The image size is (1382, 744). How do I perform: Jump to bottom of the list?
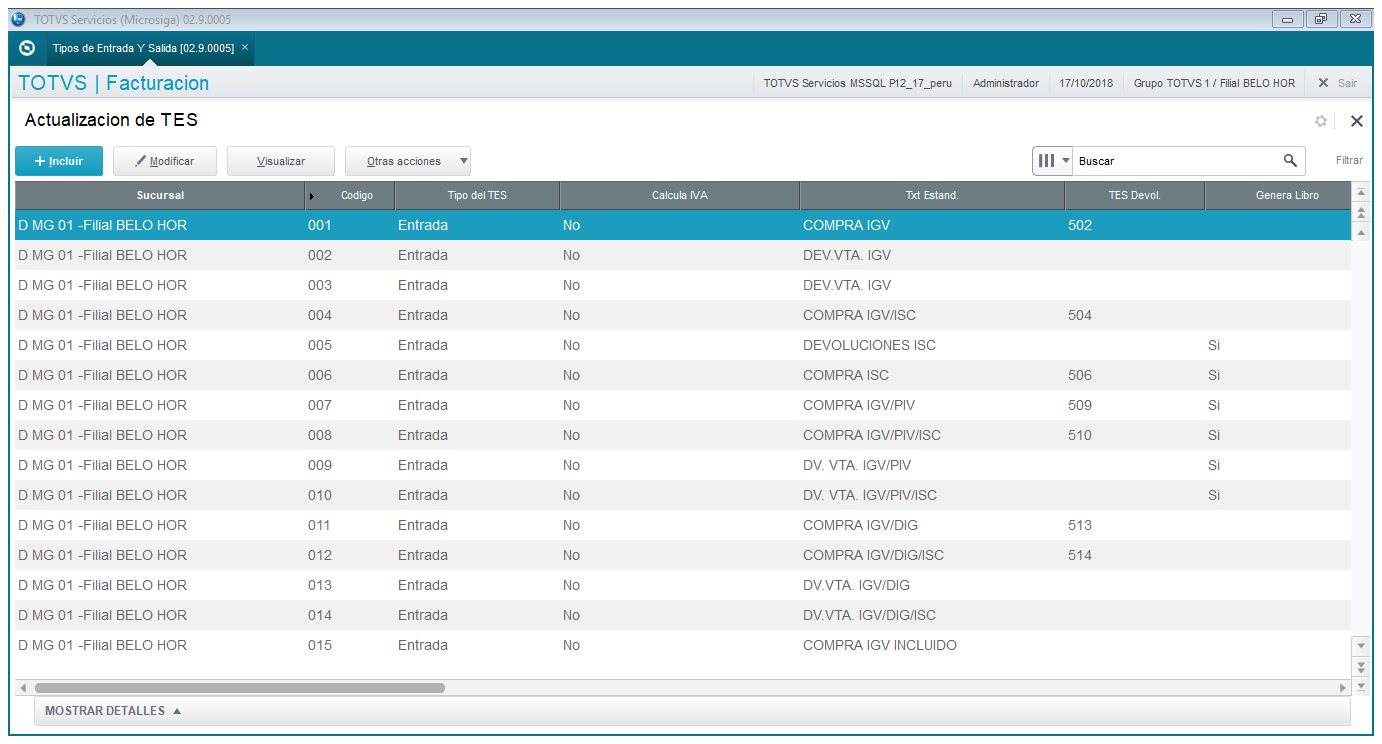pos(1360,685)
